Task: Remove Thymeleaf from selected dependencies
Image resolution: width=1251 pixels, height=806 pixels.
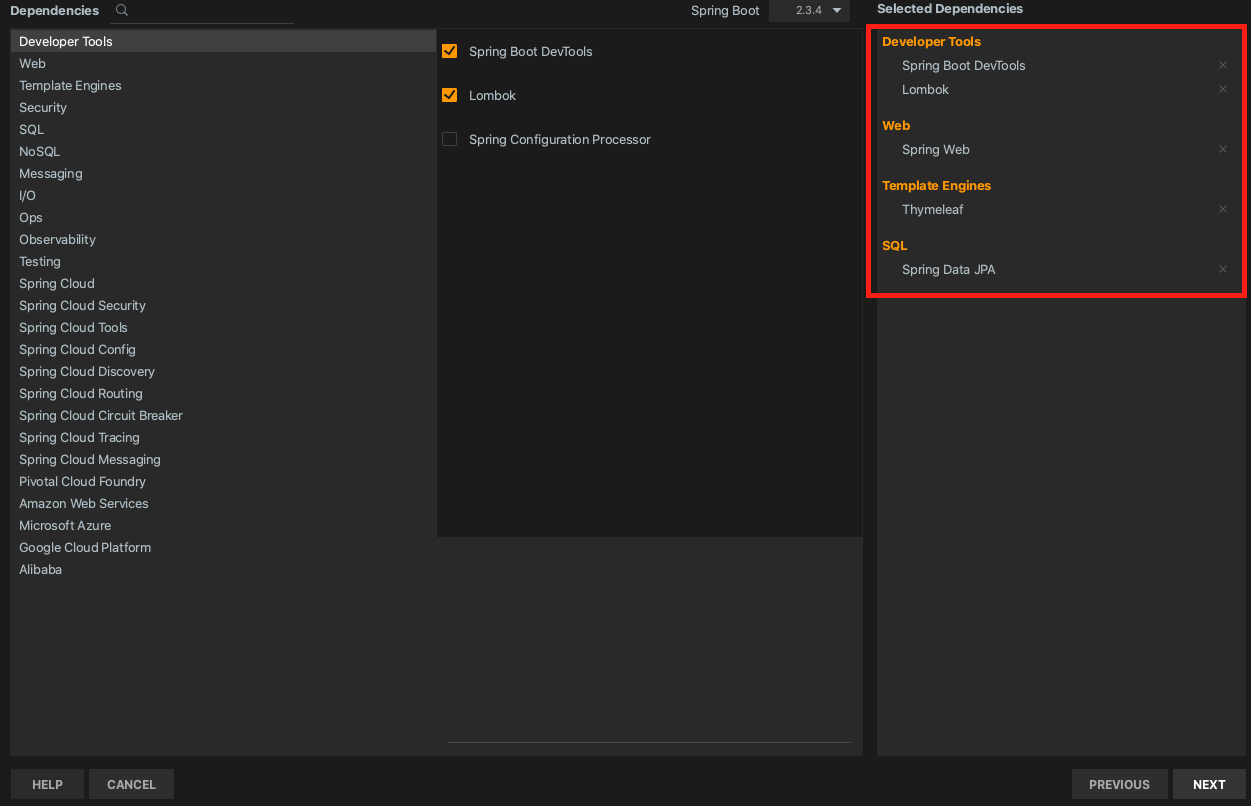Action: 1222,209
